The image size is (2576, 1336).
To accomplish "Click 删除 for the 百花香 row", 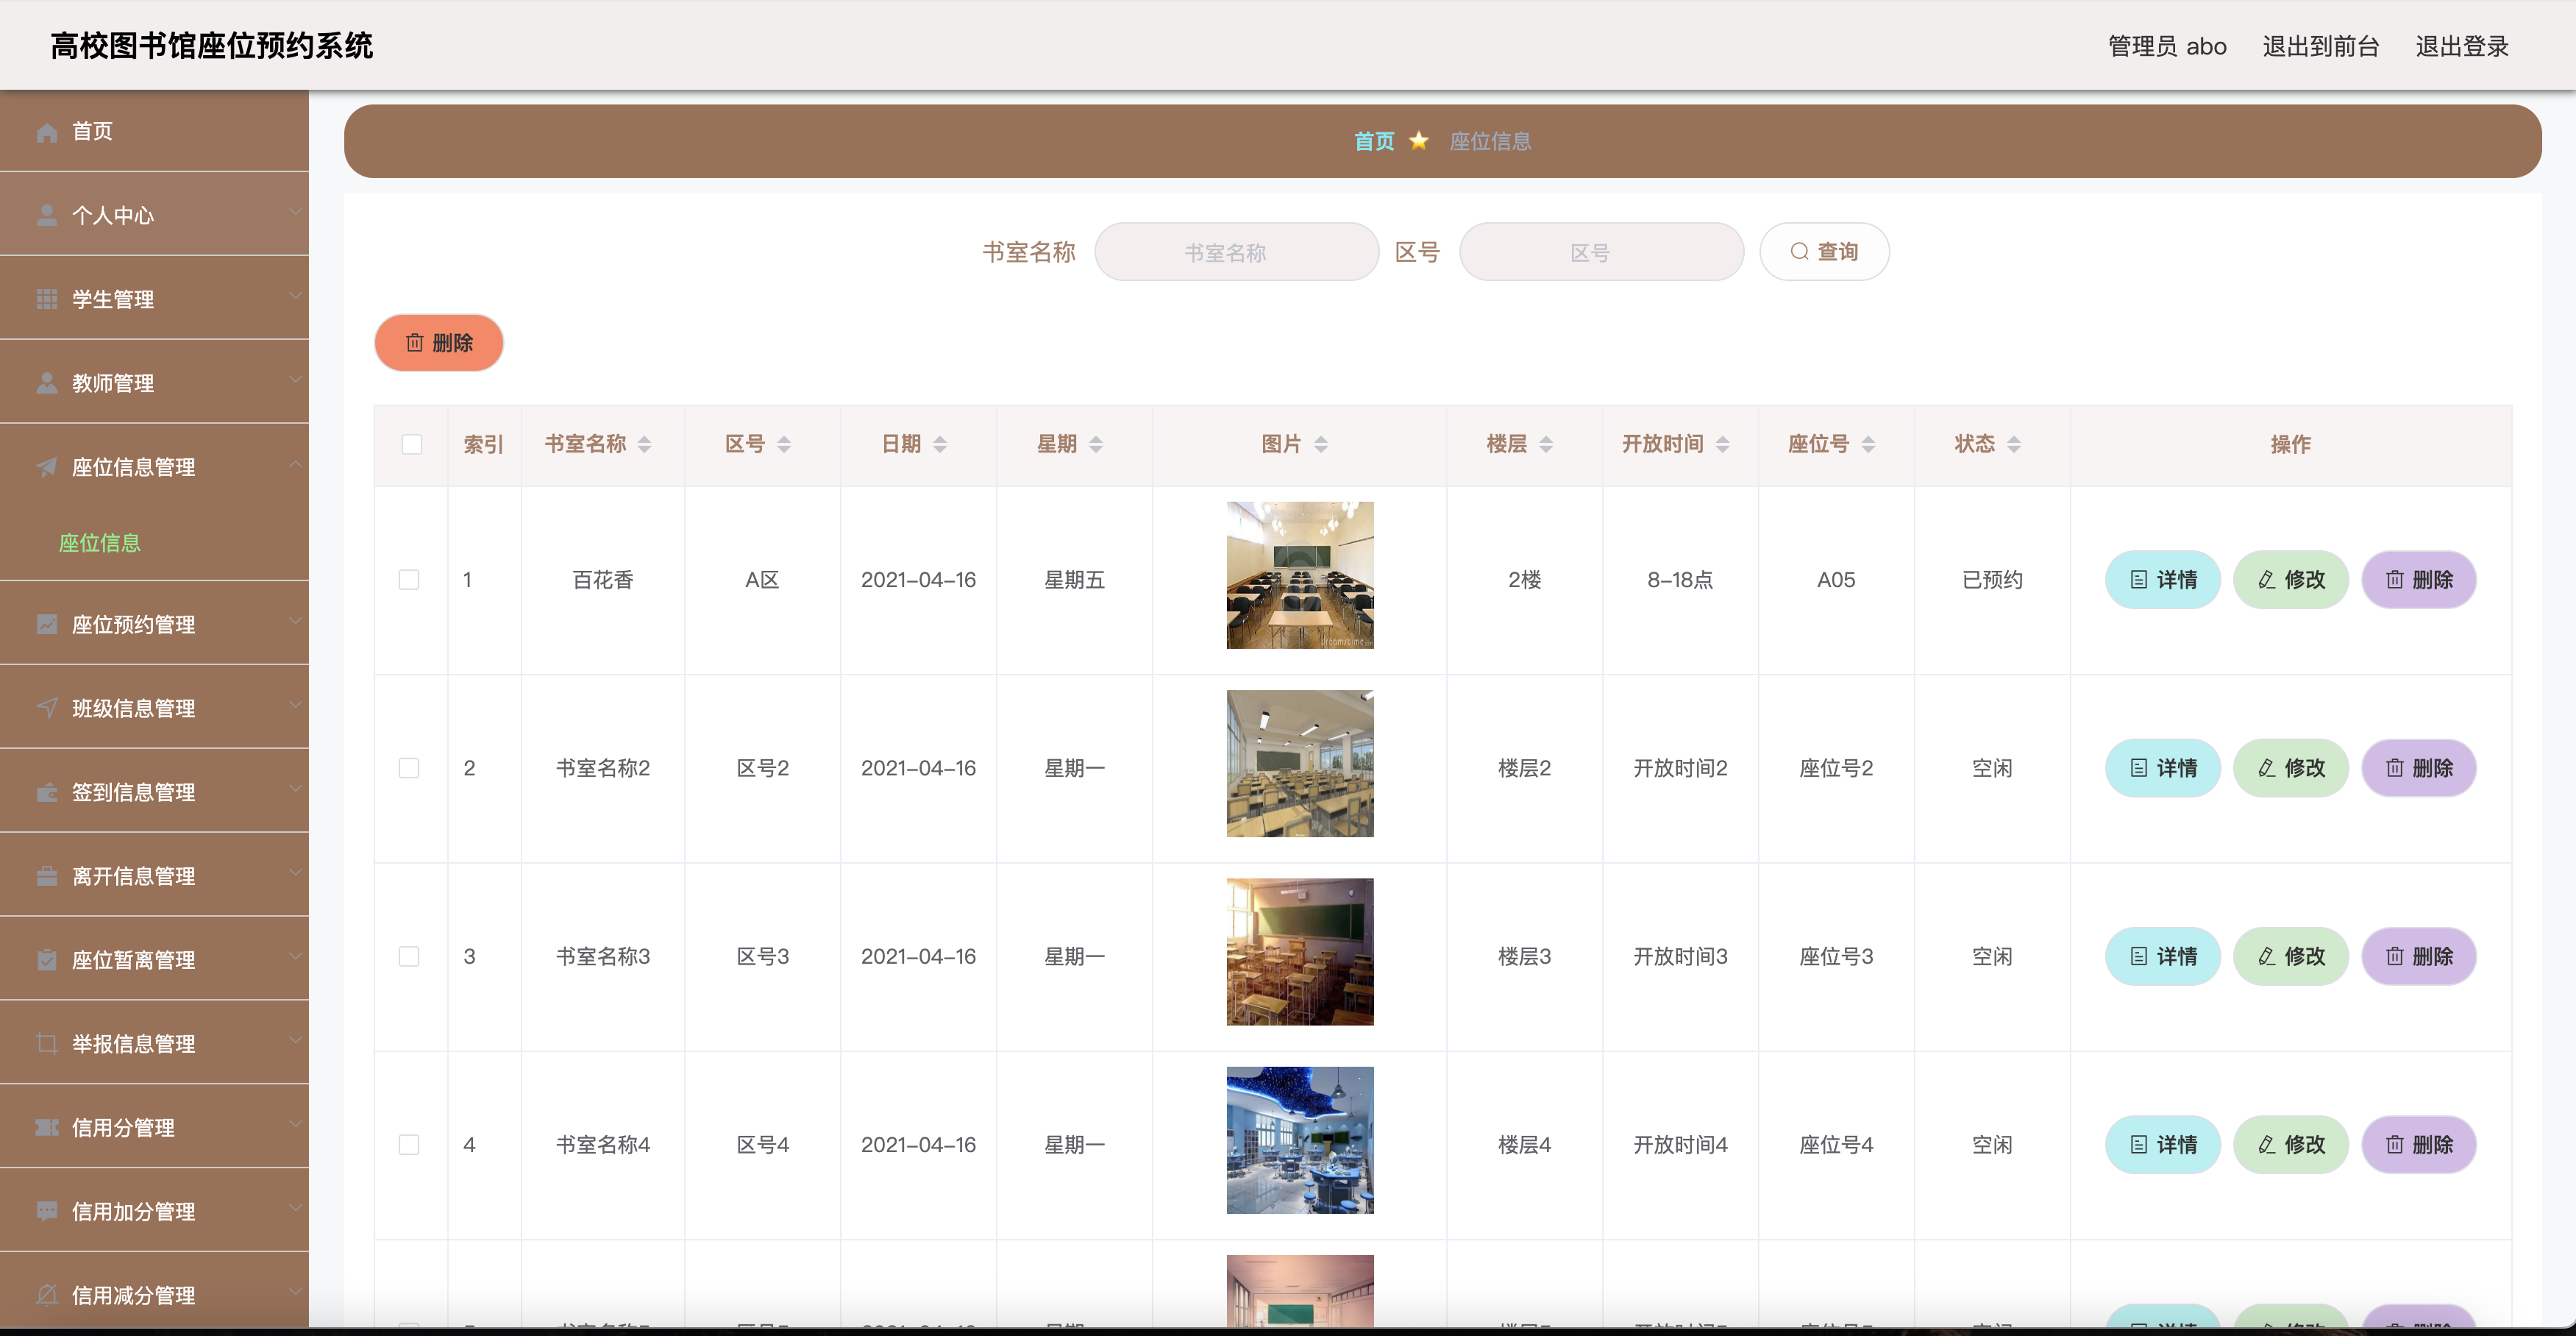I will [2419, 580].
